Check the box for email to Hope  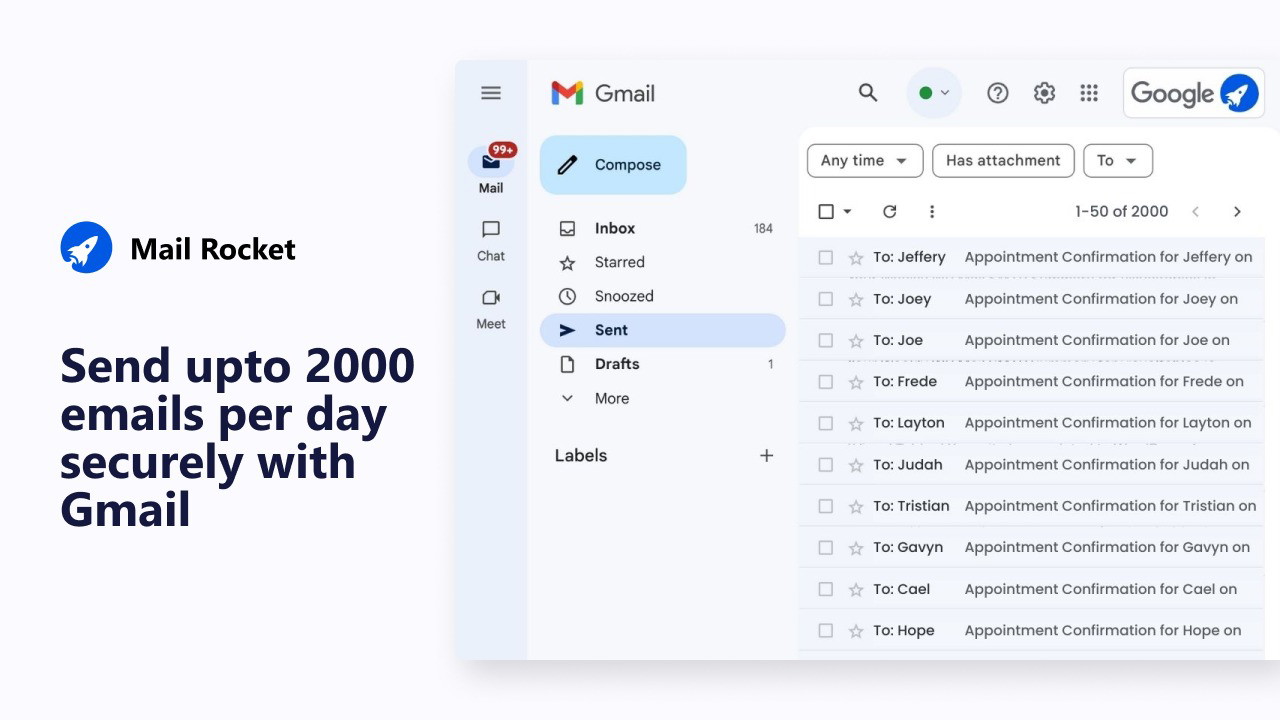(x=826, y=631)
